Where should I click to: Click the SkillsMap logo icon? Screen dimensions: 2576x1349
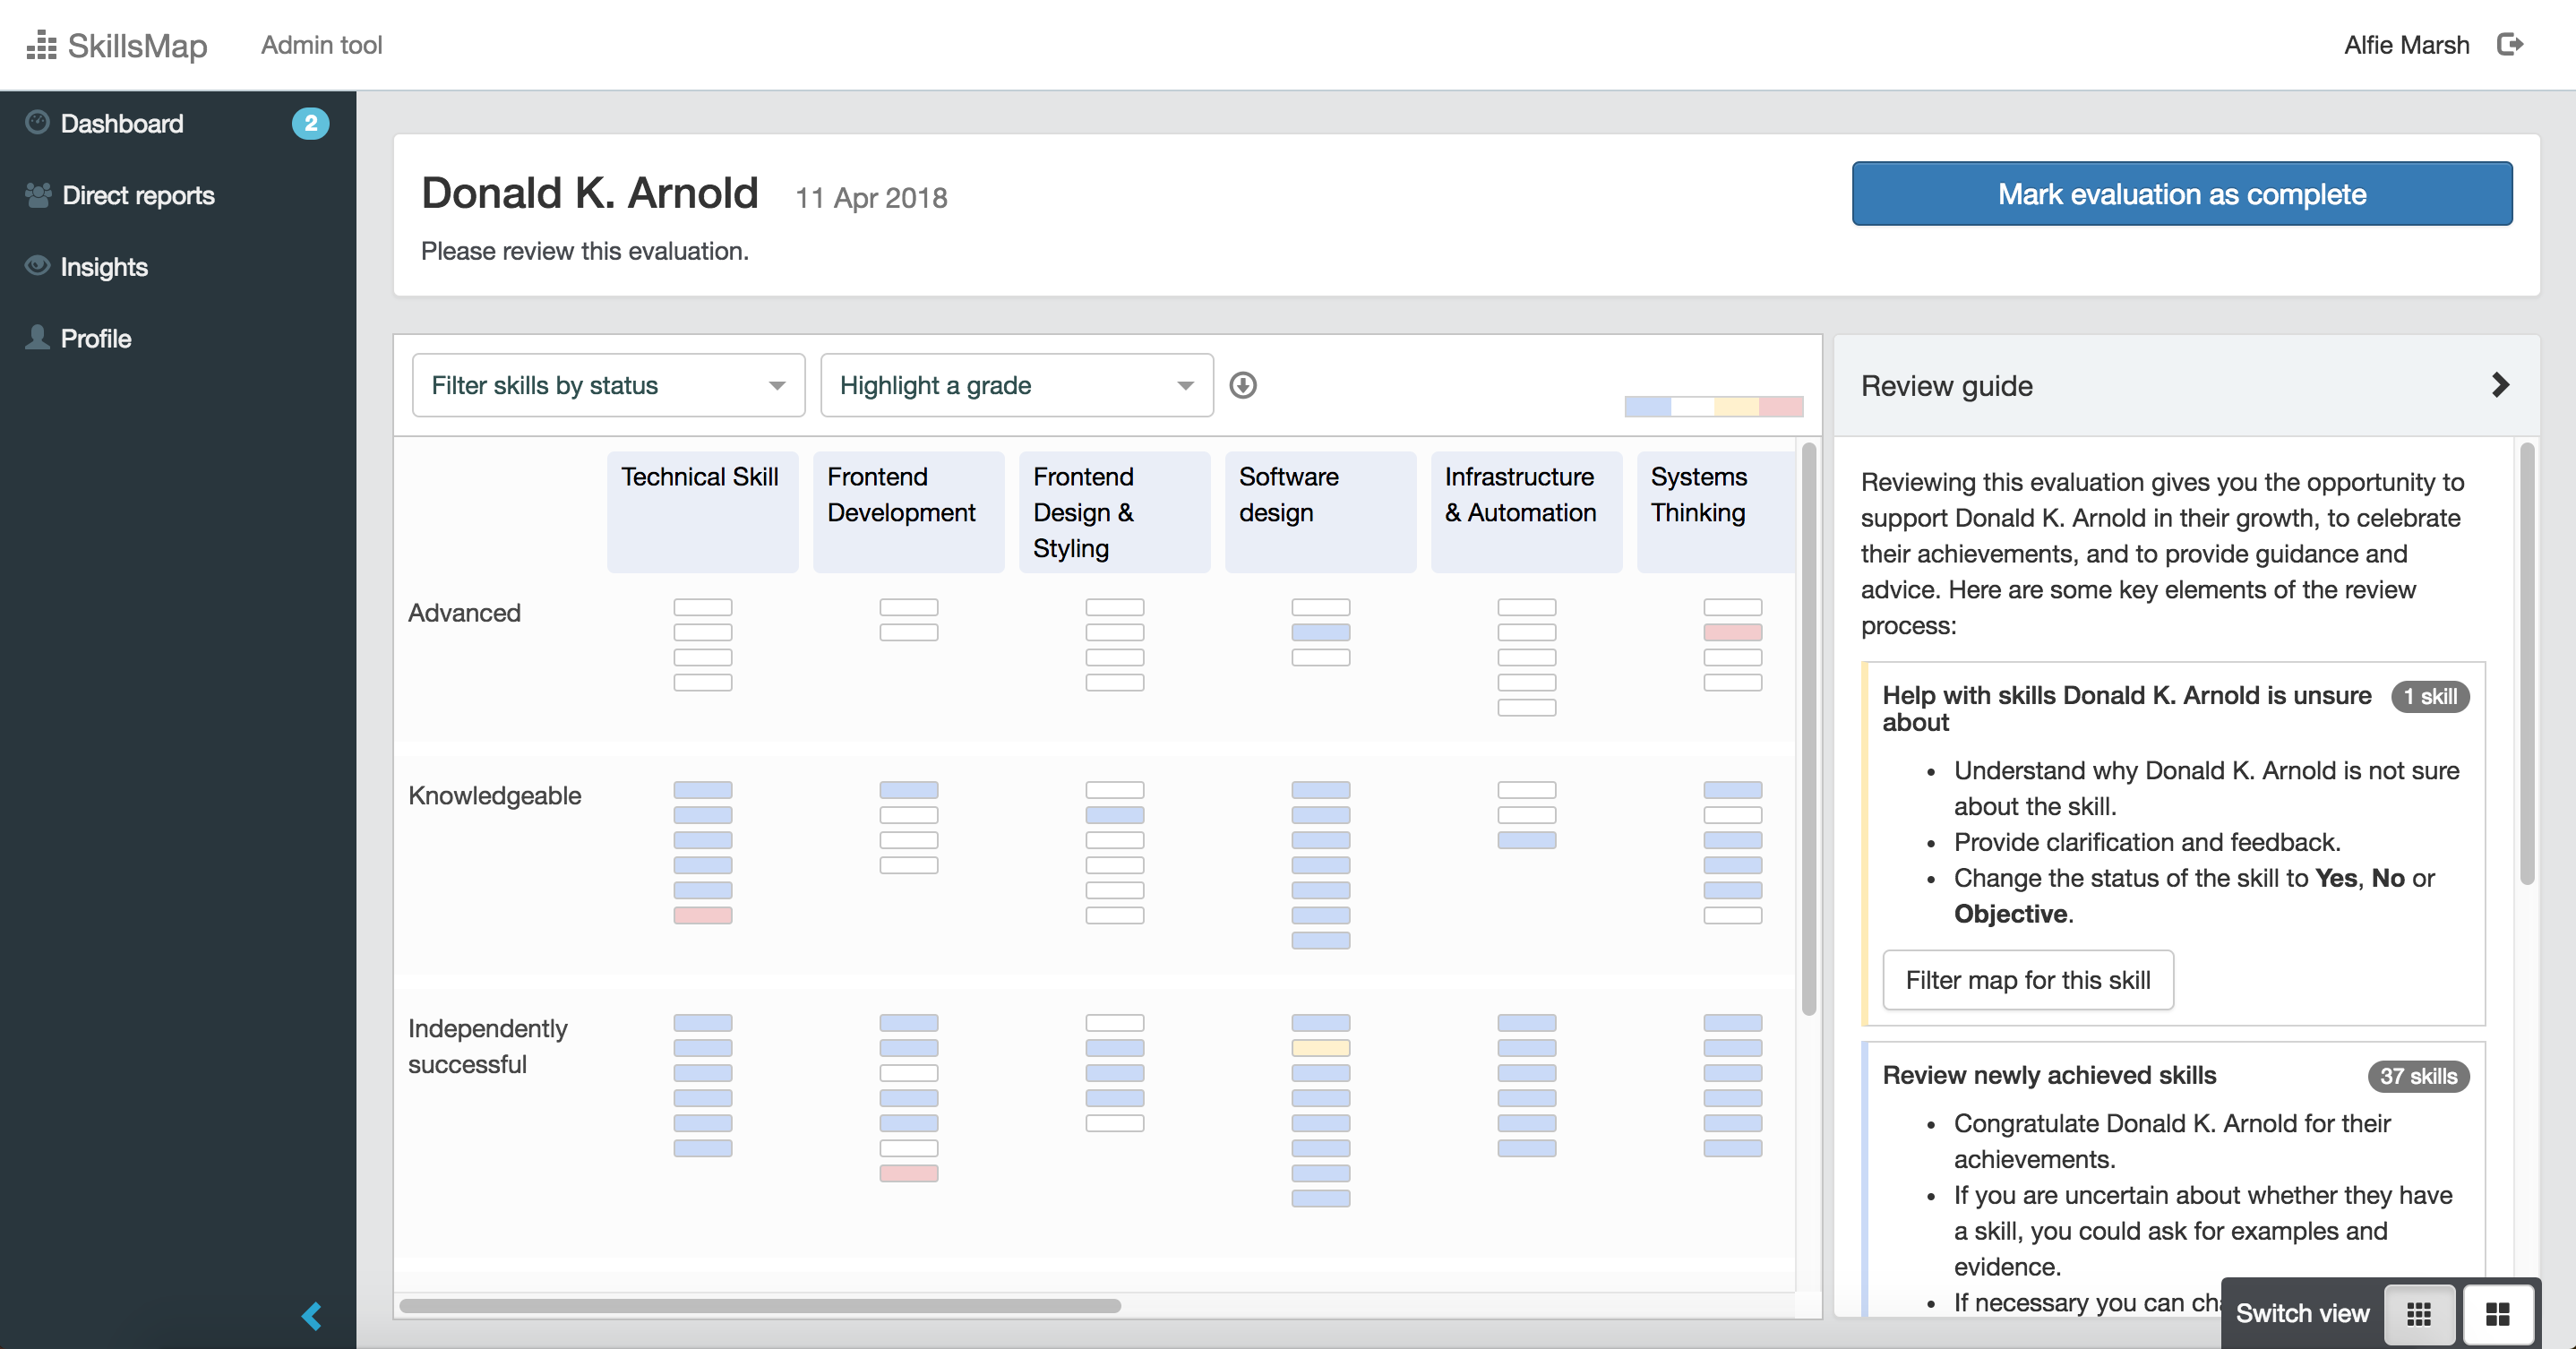click(41, 44)
